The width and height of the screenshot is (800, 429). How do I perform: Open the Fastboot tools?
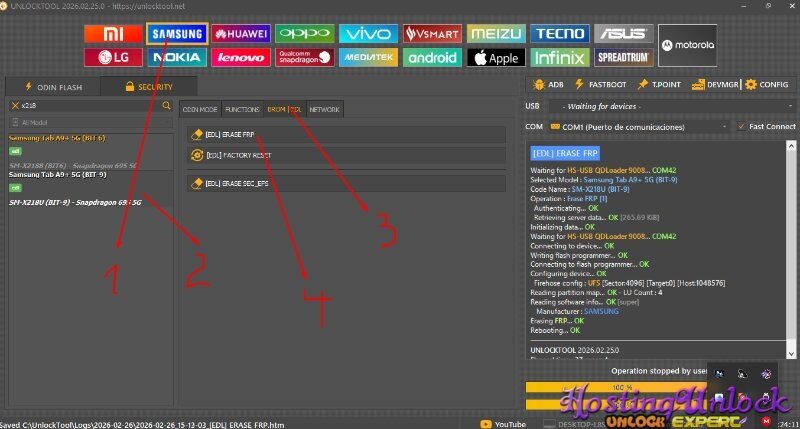pyautogui.click(x=601, y=85)
